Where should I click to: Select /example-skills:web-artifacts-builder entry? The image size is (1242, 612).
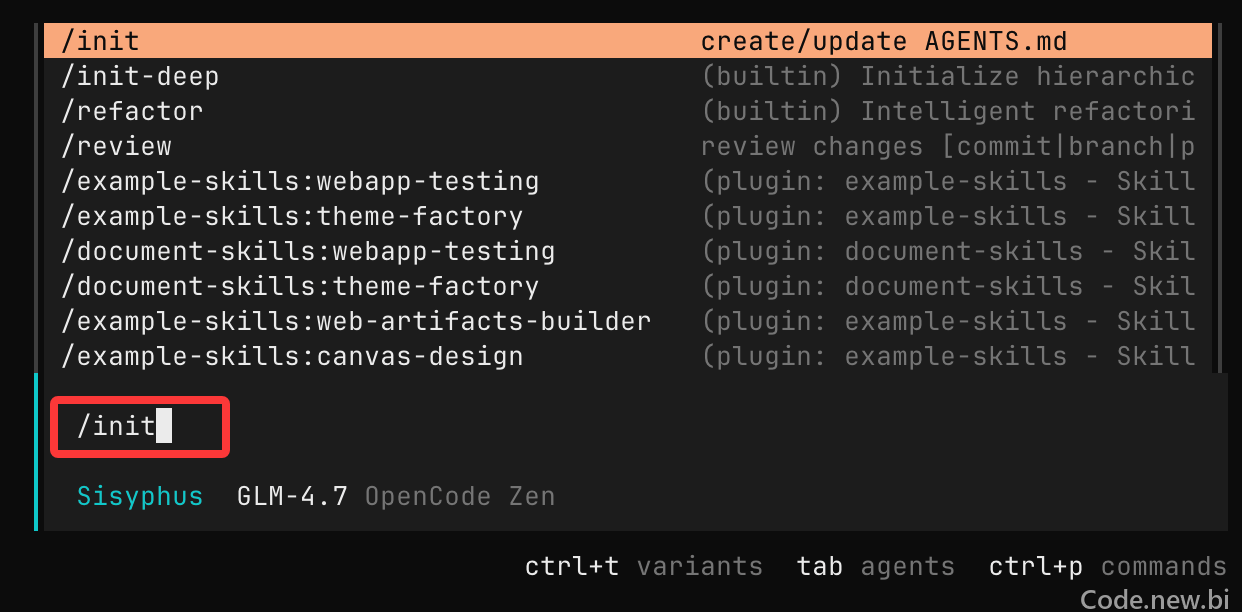pos(628,321)
